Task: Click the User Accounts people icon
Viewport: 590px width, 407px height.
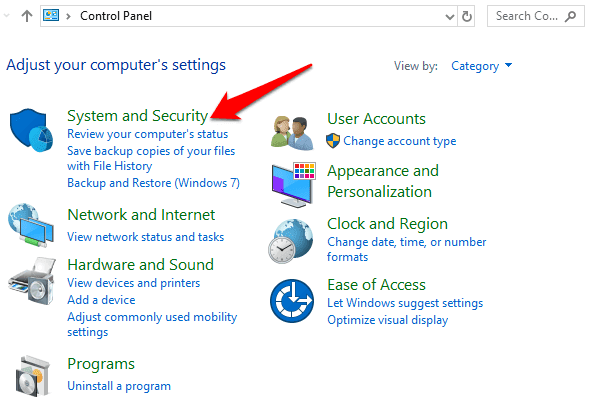Action: point(292,133)
